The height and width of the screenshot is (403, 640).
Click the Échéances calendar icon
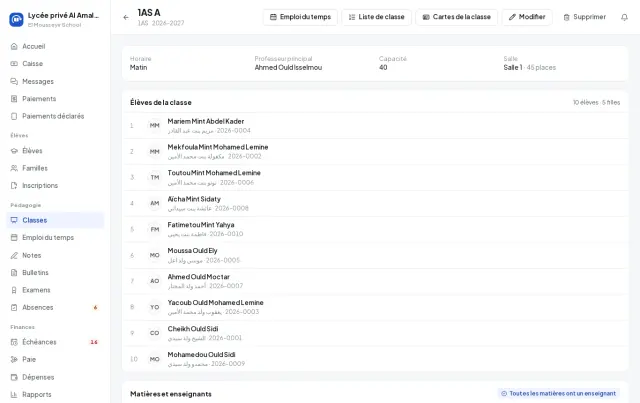pos(14,342)
